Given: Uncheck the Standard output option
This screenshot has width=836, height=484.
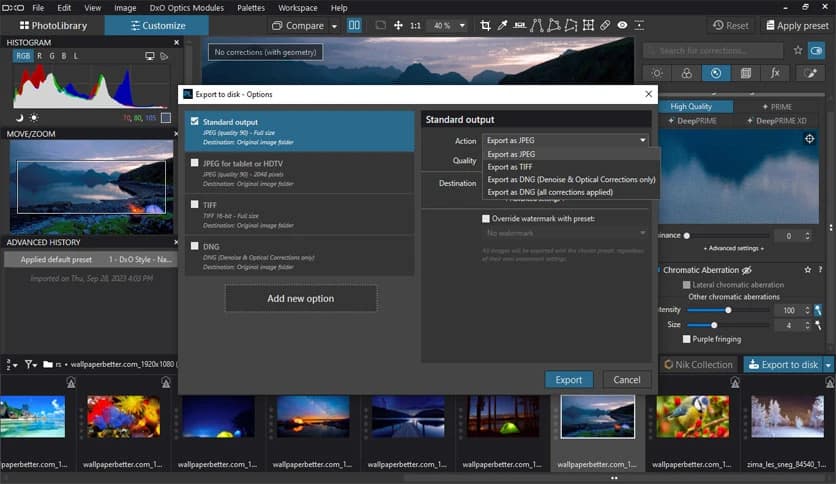Looking at the screenshot, I should 195,122.
